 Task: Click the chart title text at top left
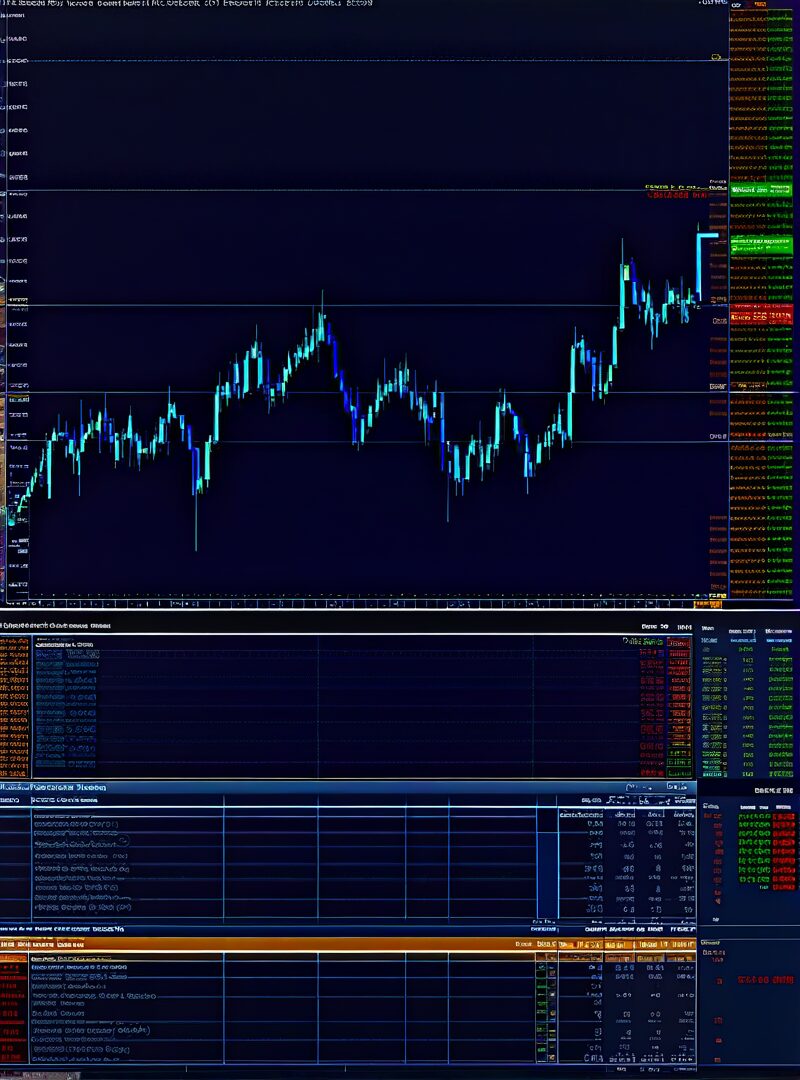[x=190, y=4]
